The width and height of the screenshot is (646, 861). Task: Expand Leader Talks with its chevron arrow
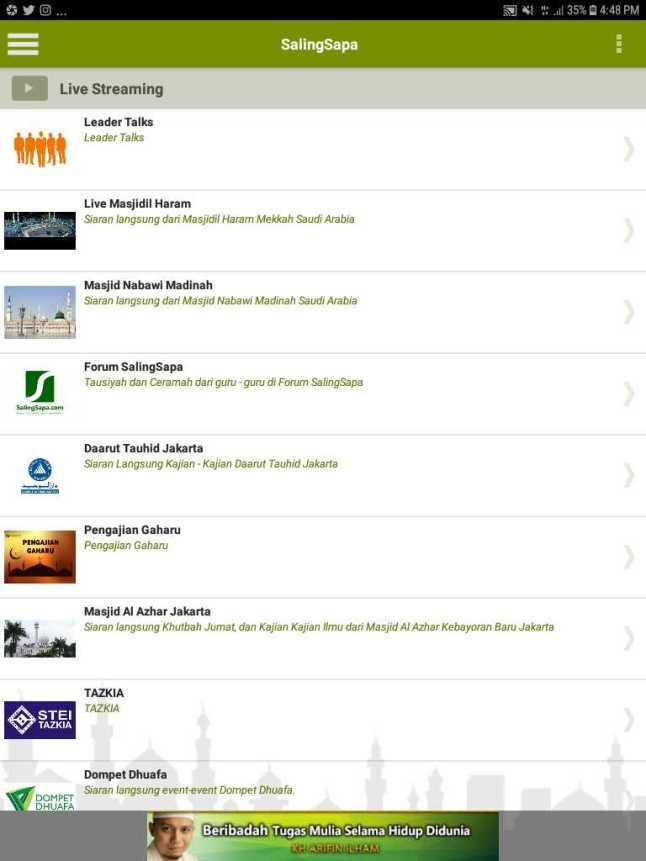click(x=629, y=149)
